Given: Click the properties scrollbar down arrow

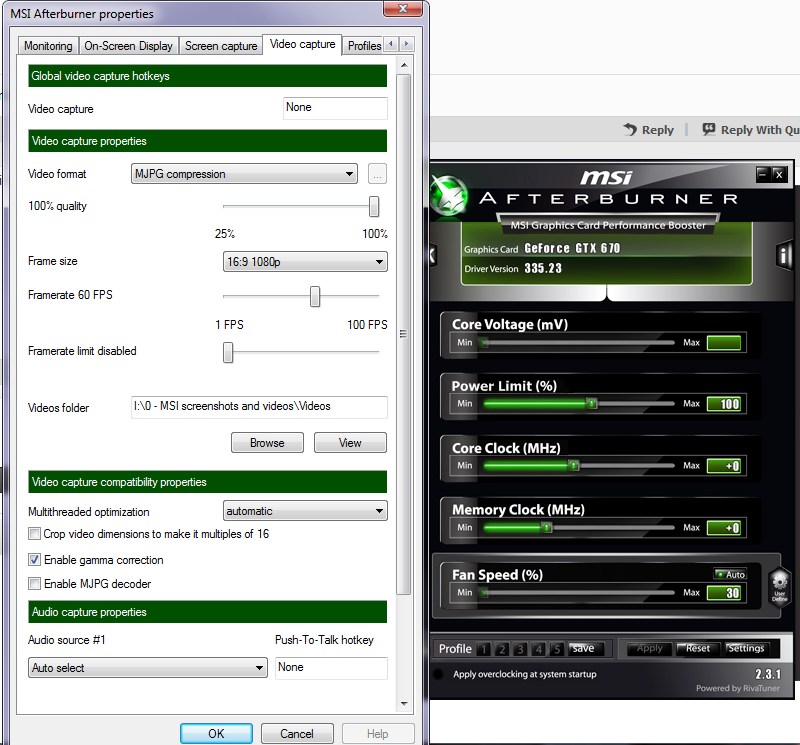Looking at the screenshot, I should click(404, 704).
